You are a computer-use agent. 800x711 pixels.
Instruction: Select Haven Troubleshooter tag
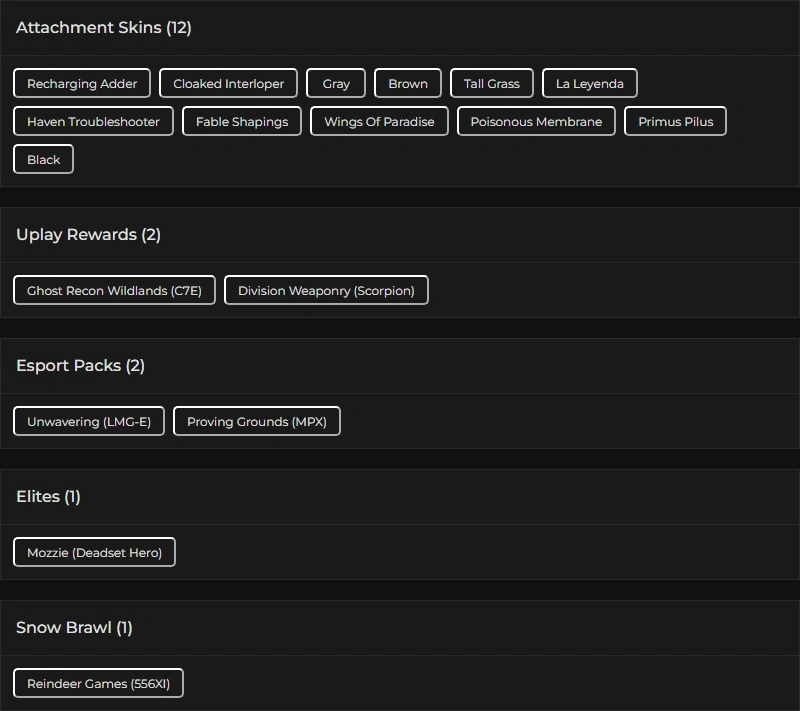tap(93, 122)
